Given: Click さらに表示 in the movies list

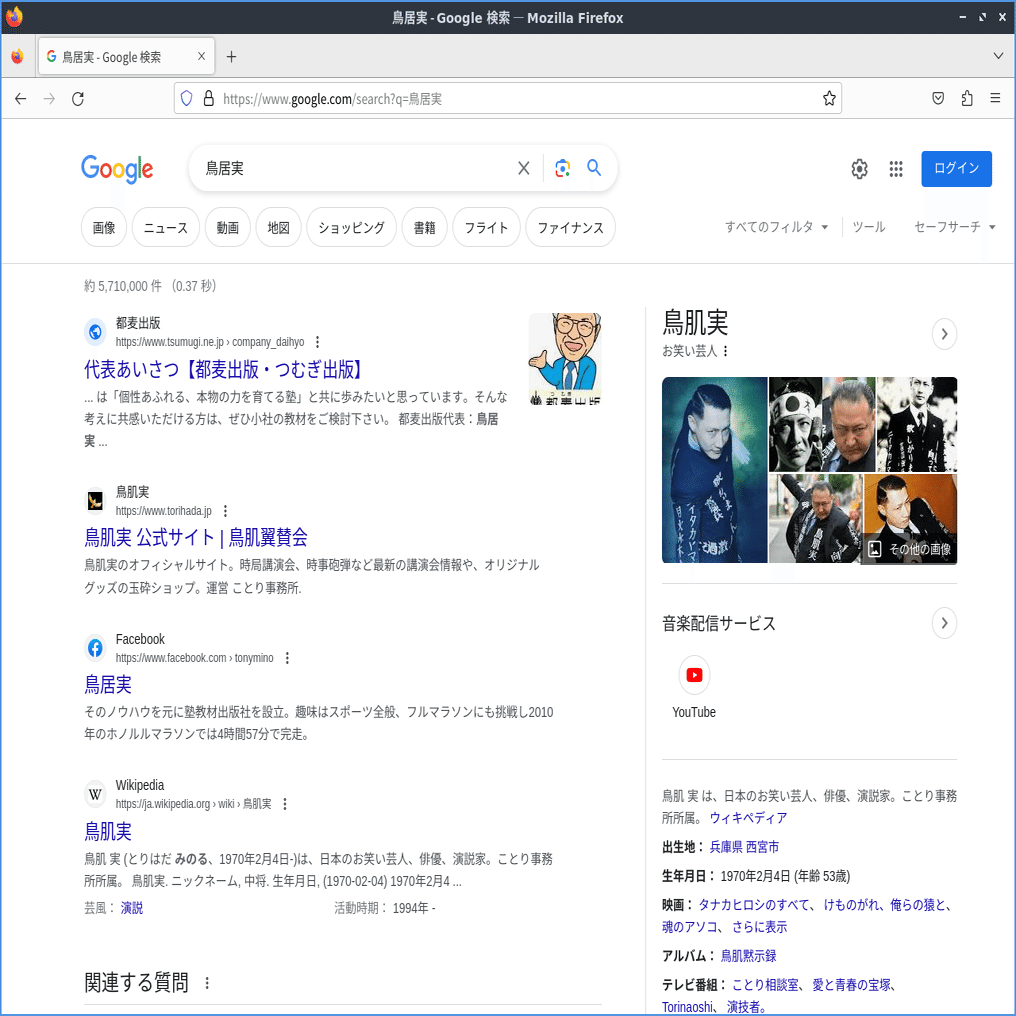Looking at the screenshot, I should pos(759,927).
